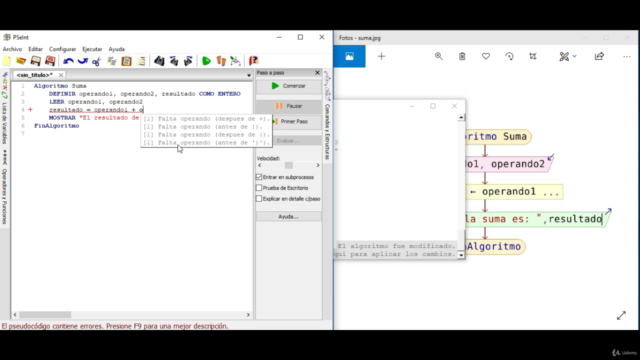
Task: Find previous with binoculars arrow icon
Action: tap(174, 61)
